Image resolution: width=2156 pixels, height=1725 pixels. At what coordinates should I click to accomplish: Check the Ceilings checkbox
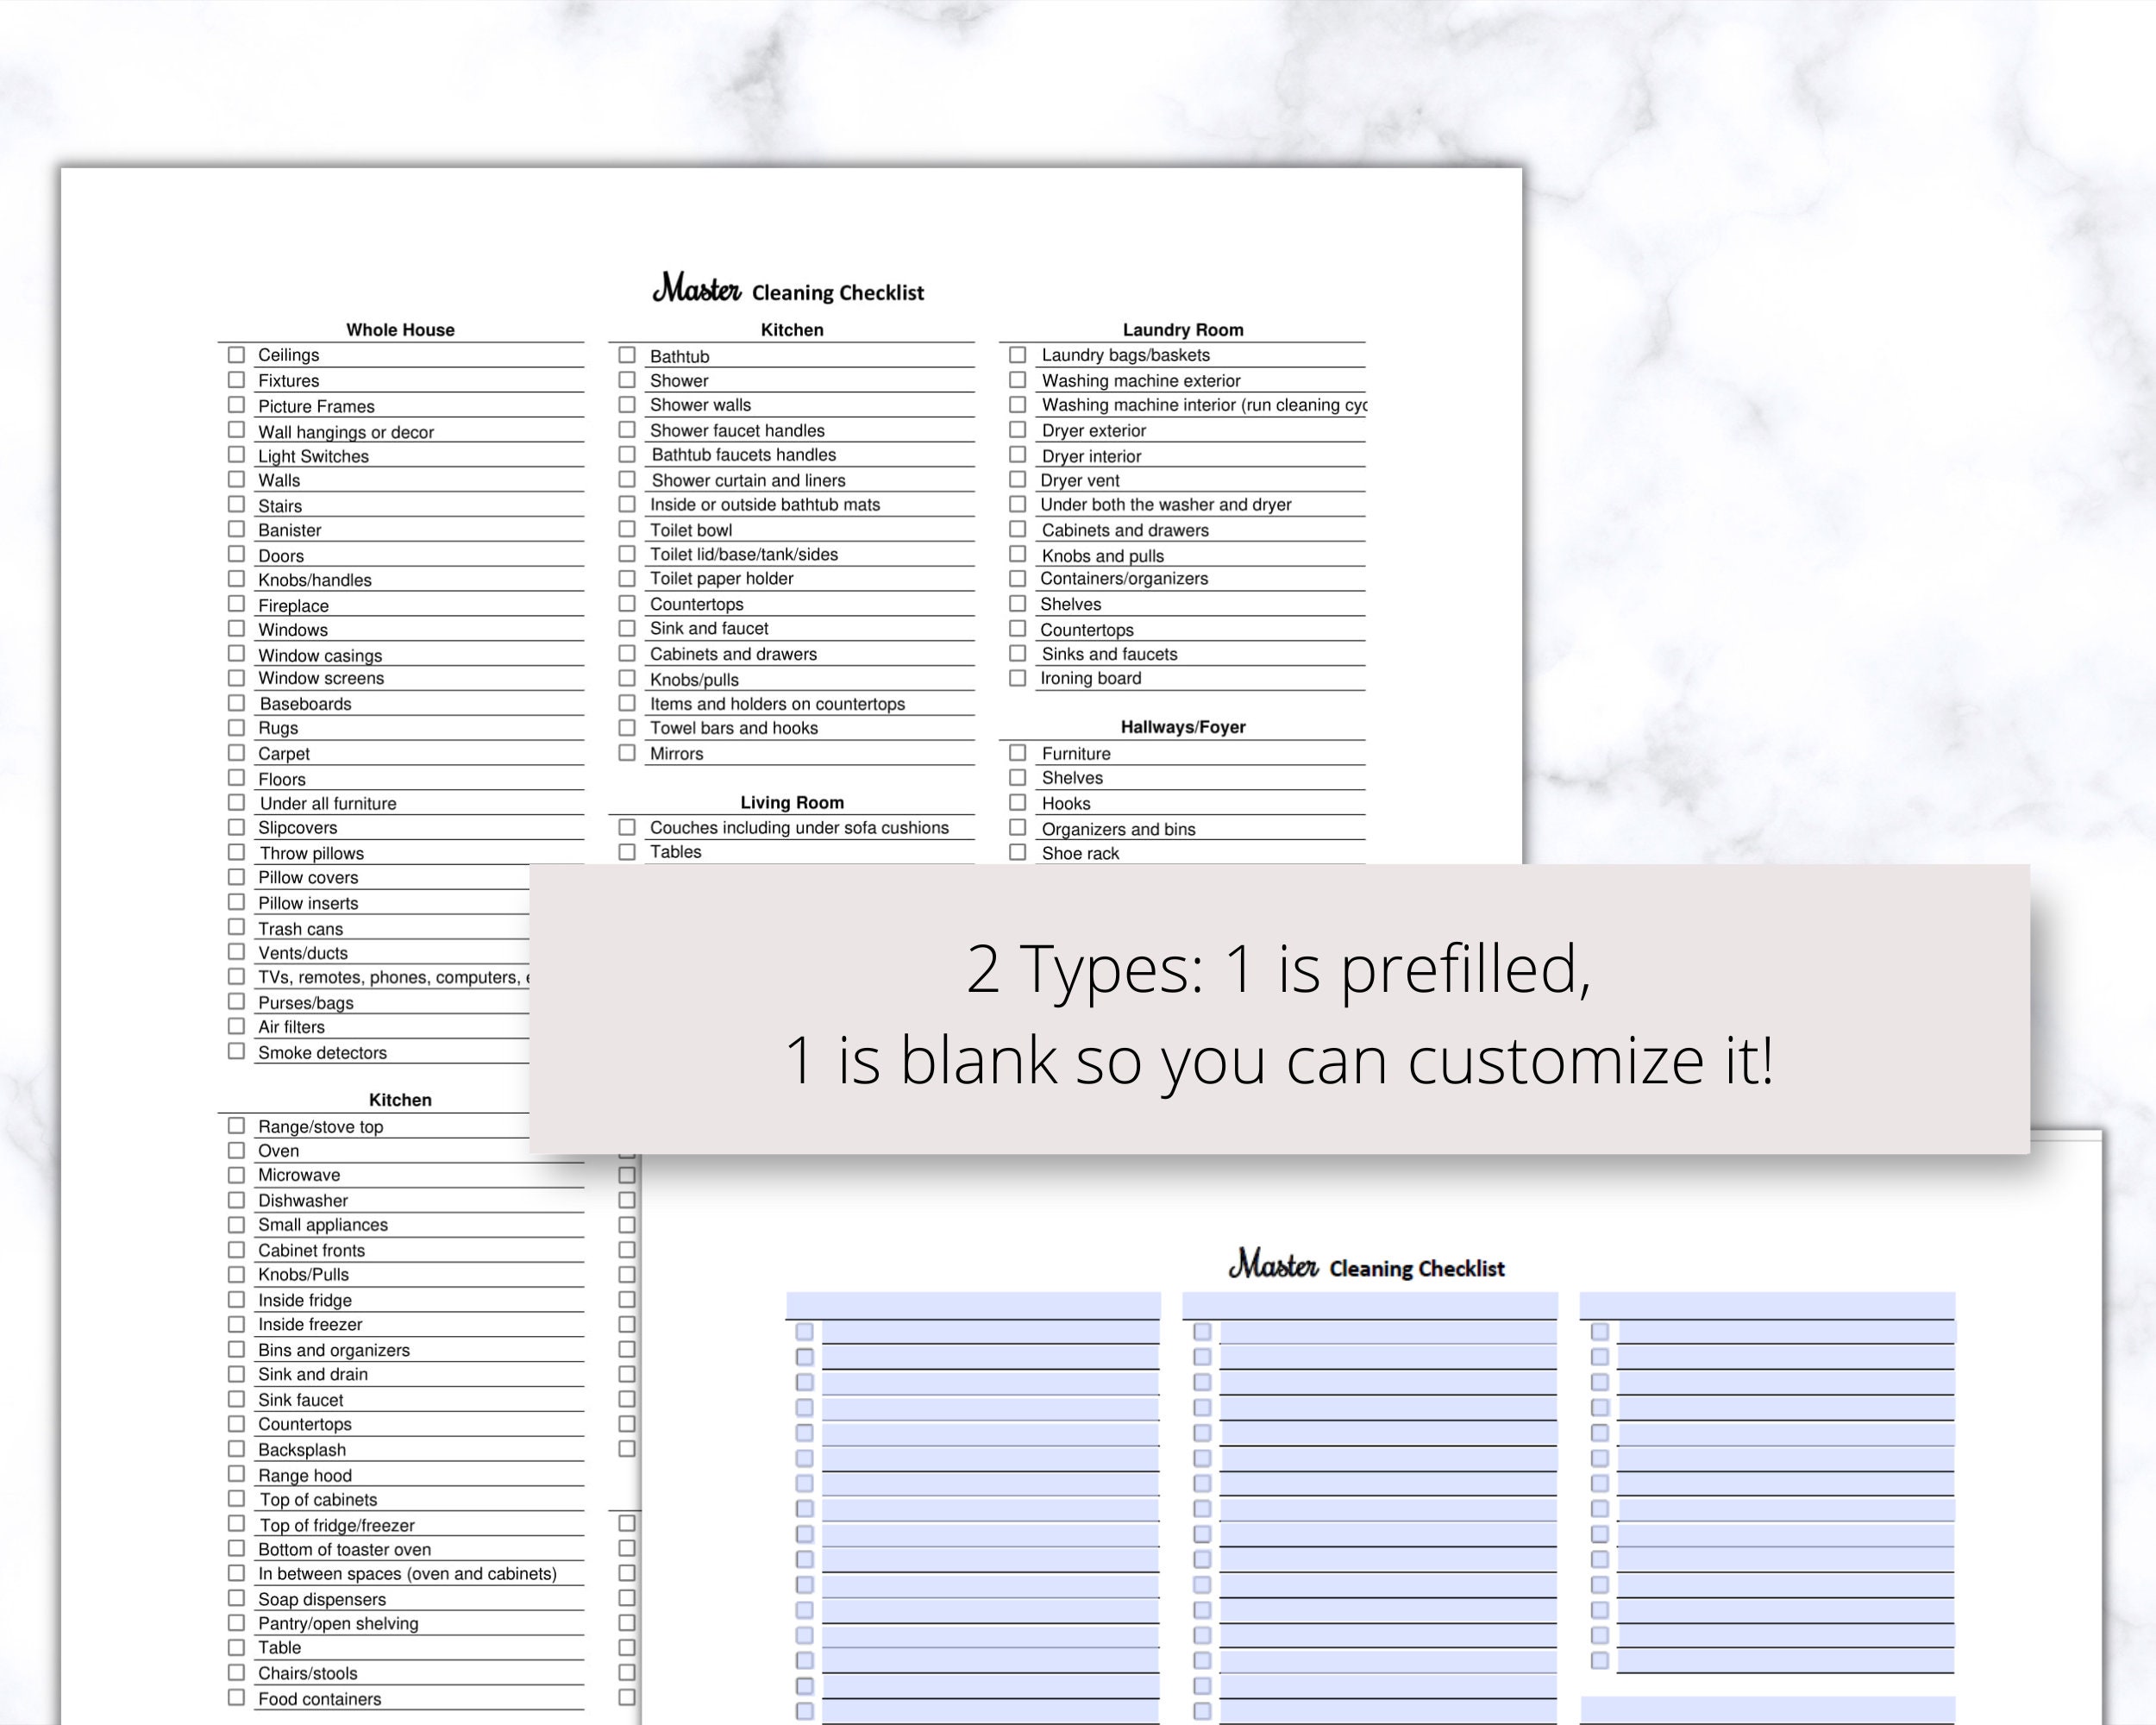(236, 355)
